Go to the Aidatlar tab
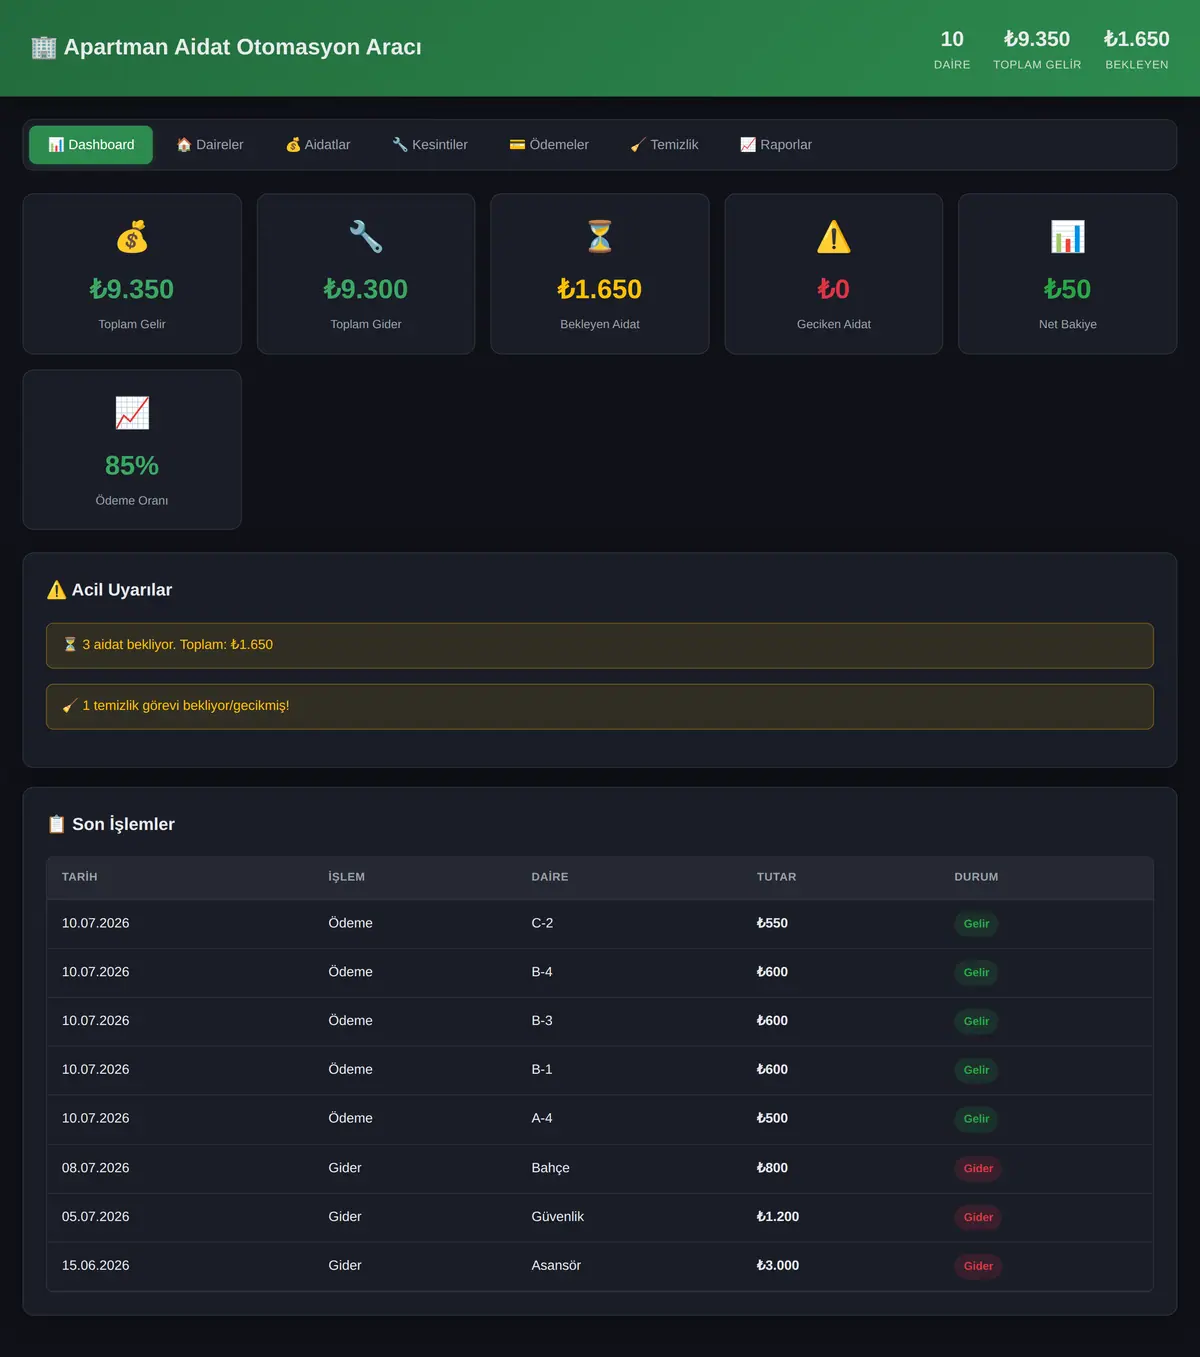This screenshot has width=1200, height=1357. point(318,145)
